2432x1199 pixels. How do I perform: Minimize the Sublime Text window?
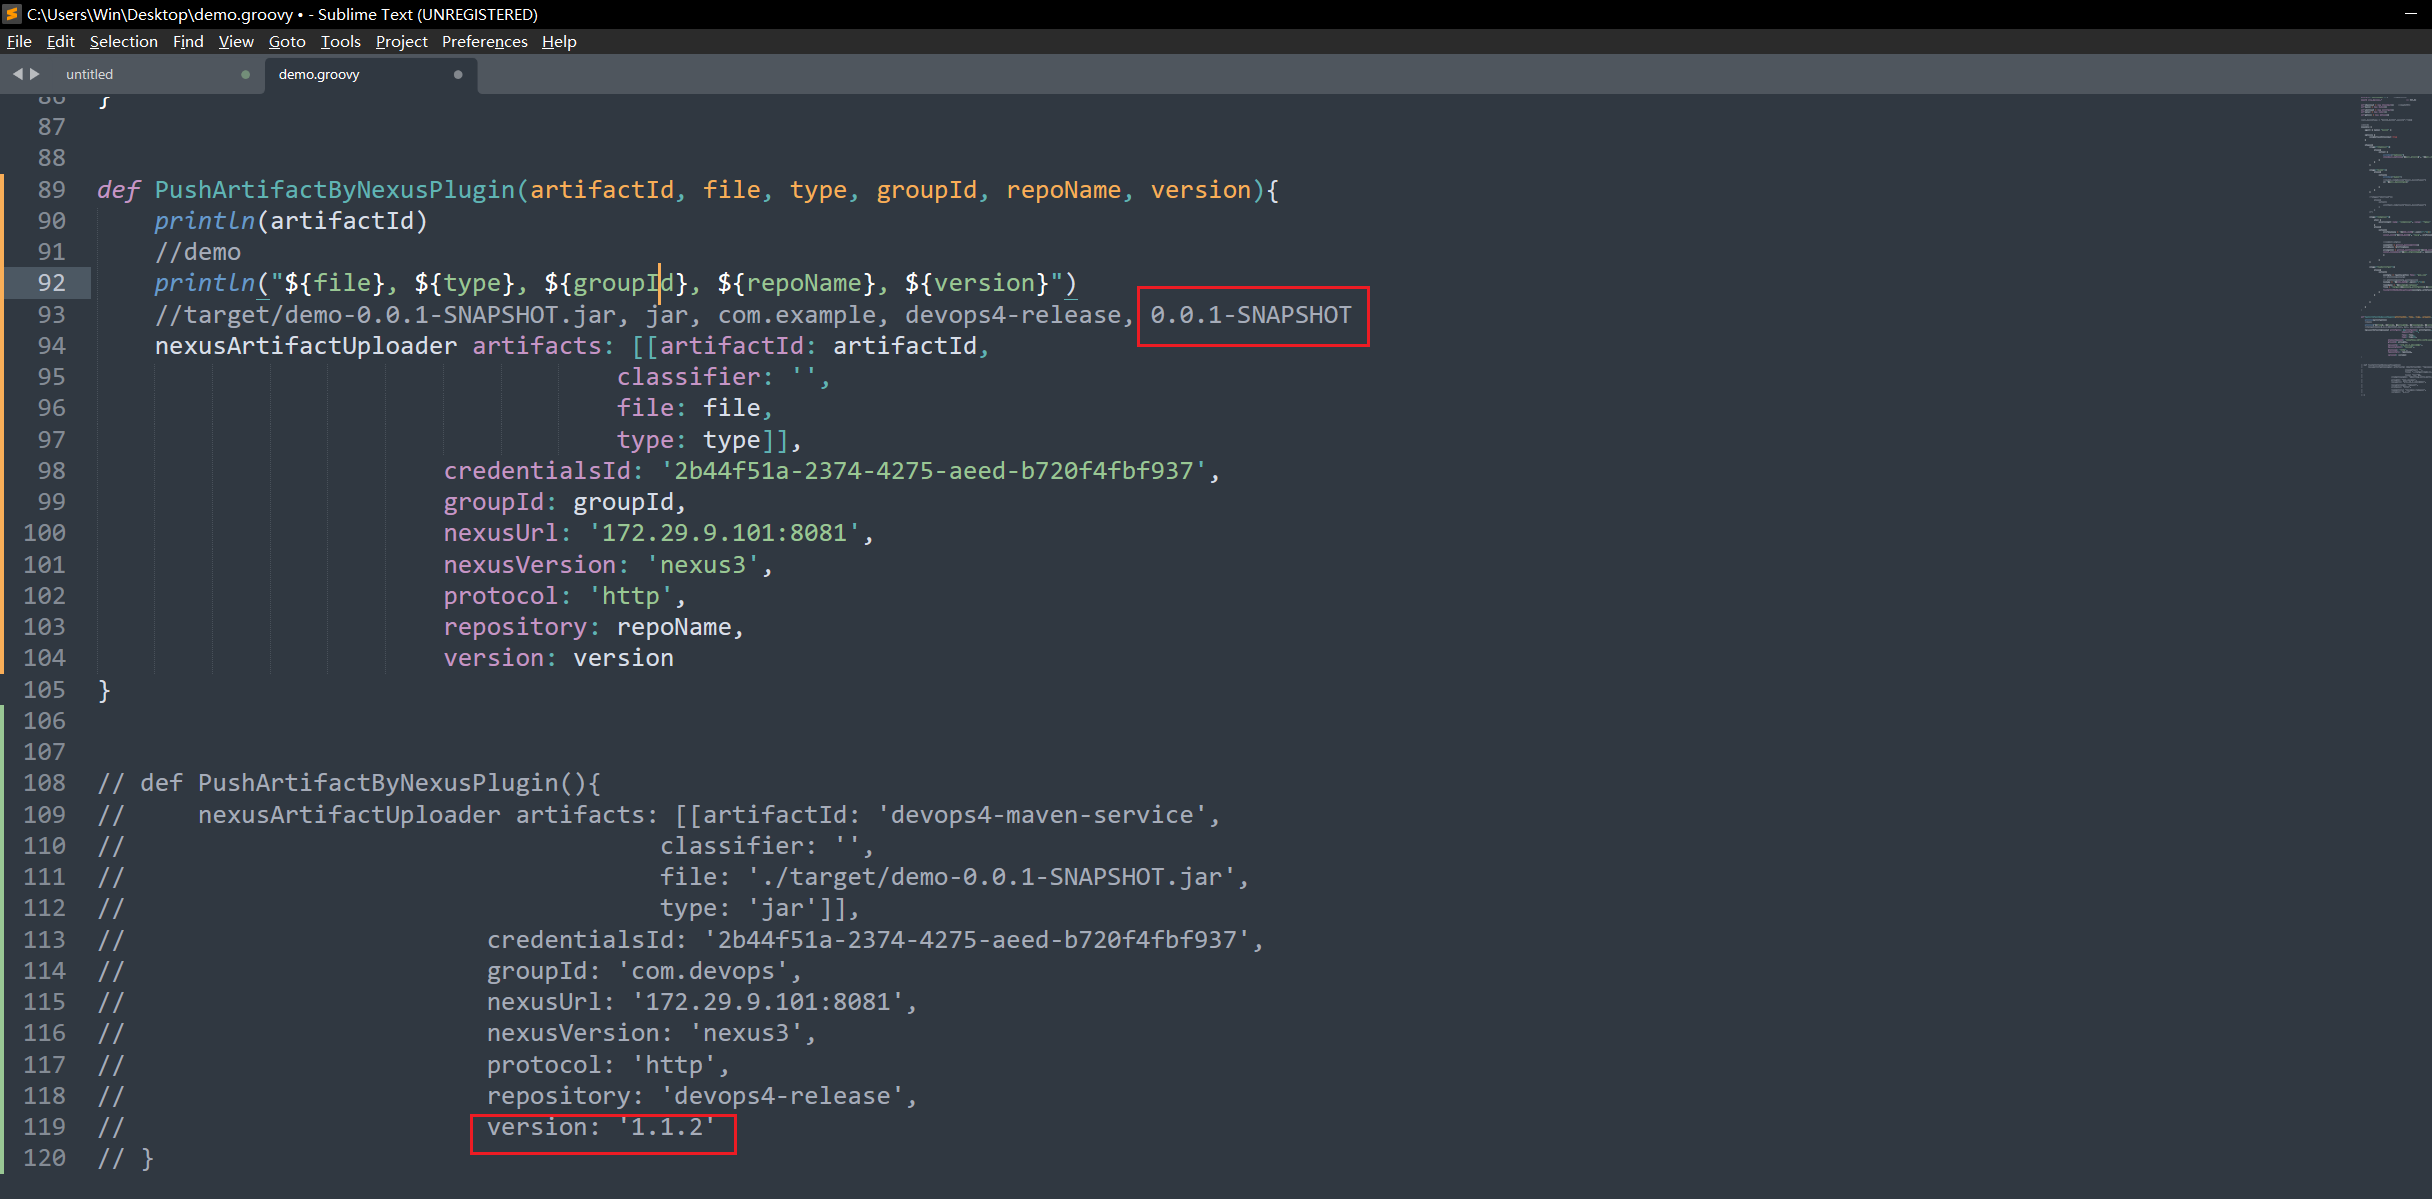pos(2410,14)
